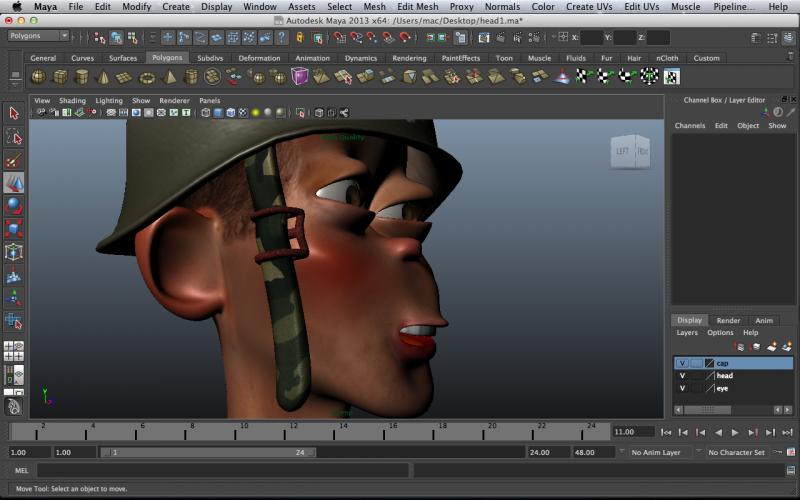Switch to the Animation shelf tab
Image resolution: width=800 pixels, height=500 pixels.
click(x=312, y=58)
